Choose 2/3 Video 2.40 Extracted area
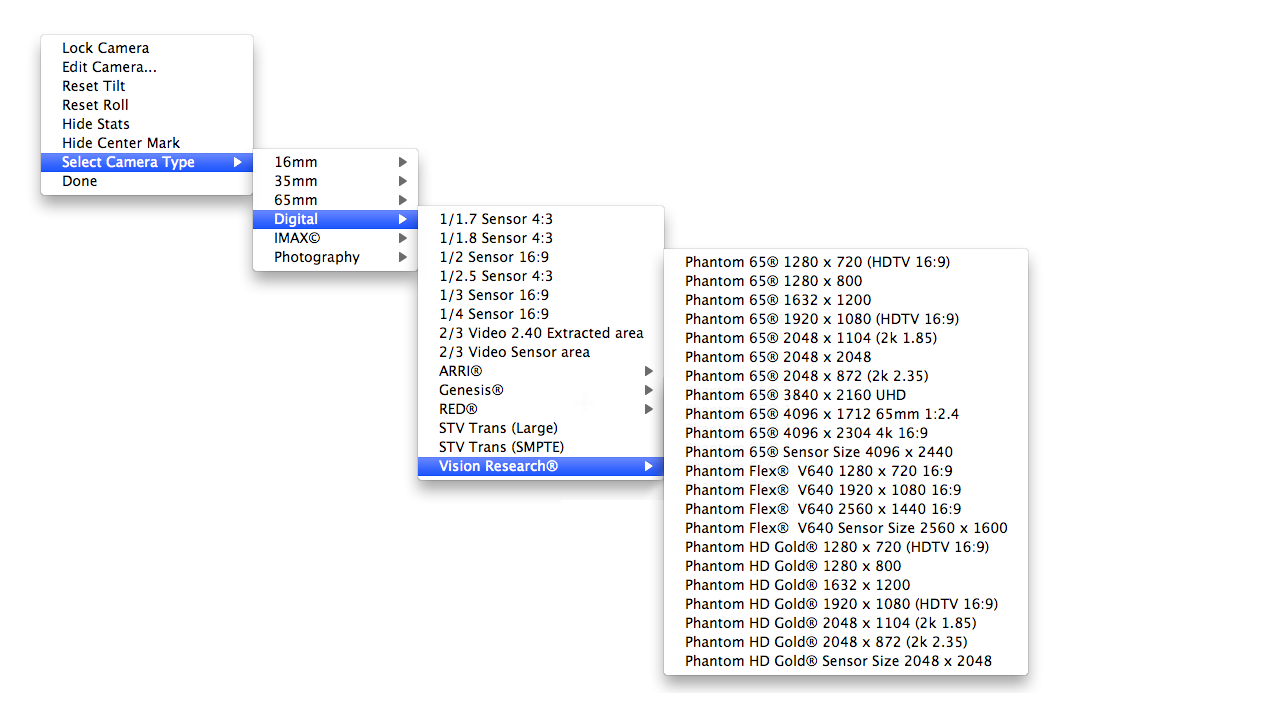This screenshot has height=720, width=1280. point(541,333)
